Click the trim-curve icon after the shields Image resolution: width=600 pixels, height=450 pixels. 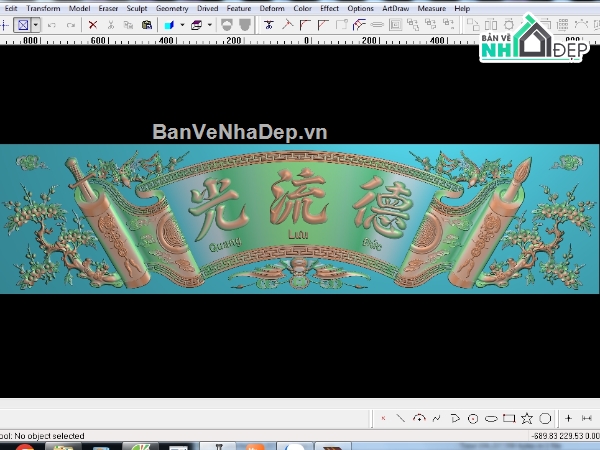click(269, 25)
